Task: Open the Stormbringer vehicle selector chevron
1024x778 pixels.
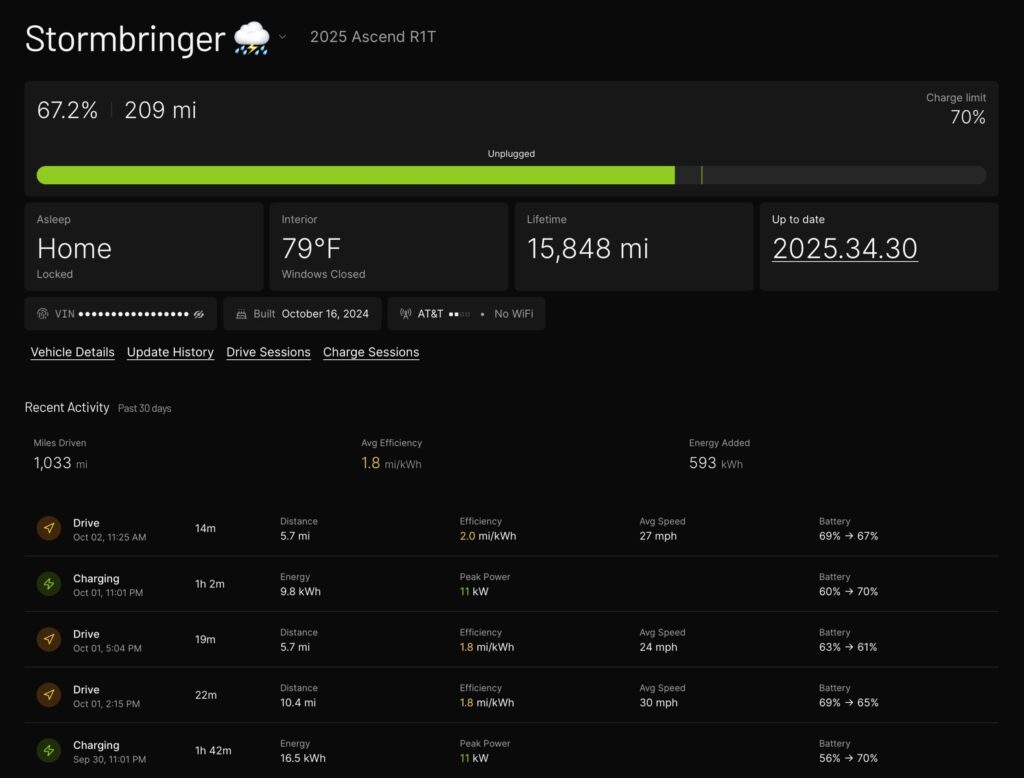Action: (282, 37)
